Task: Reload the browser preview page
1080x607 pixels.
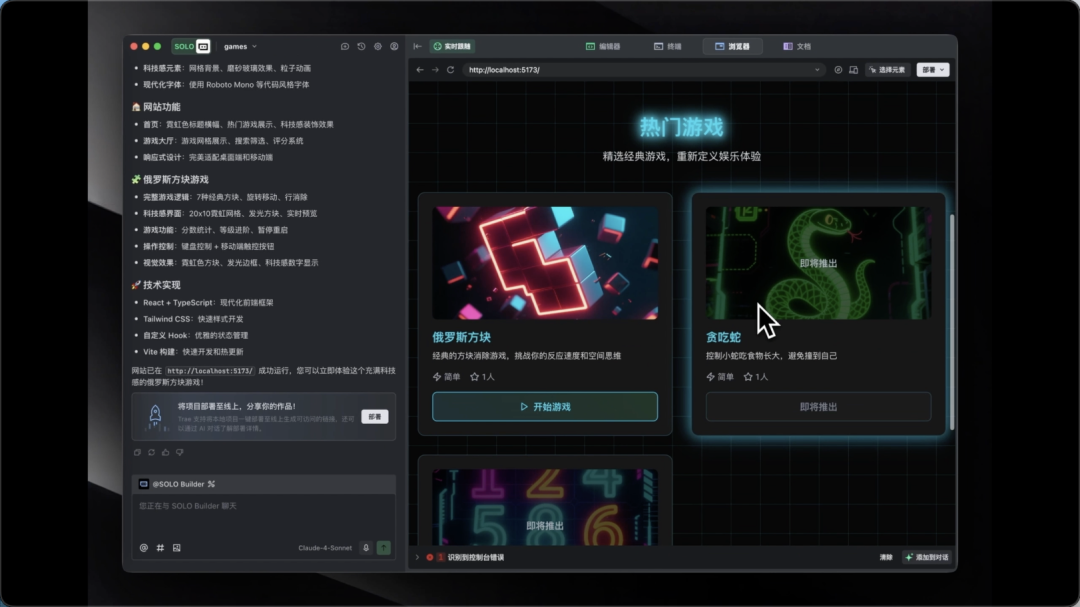Action: coord(450,70)
